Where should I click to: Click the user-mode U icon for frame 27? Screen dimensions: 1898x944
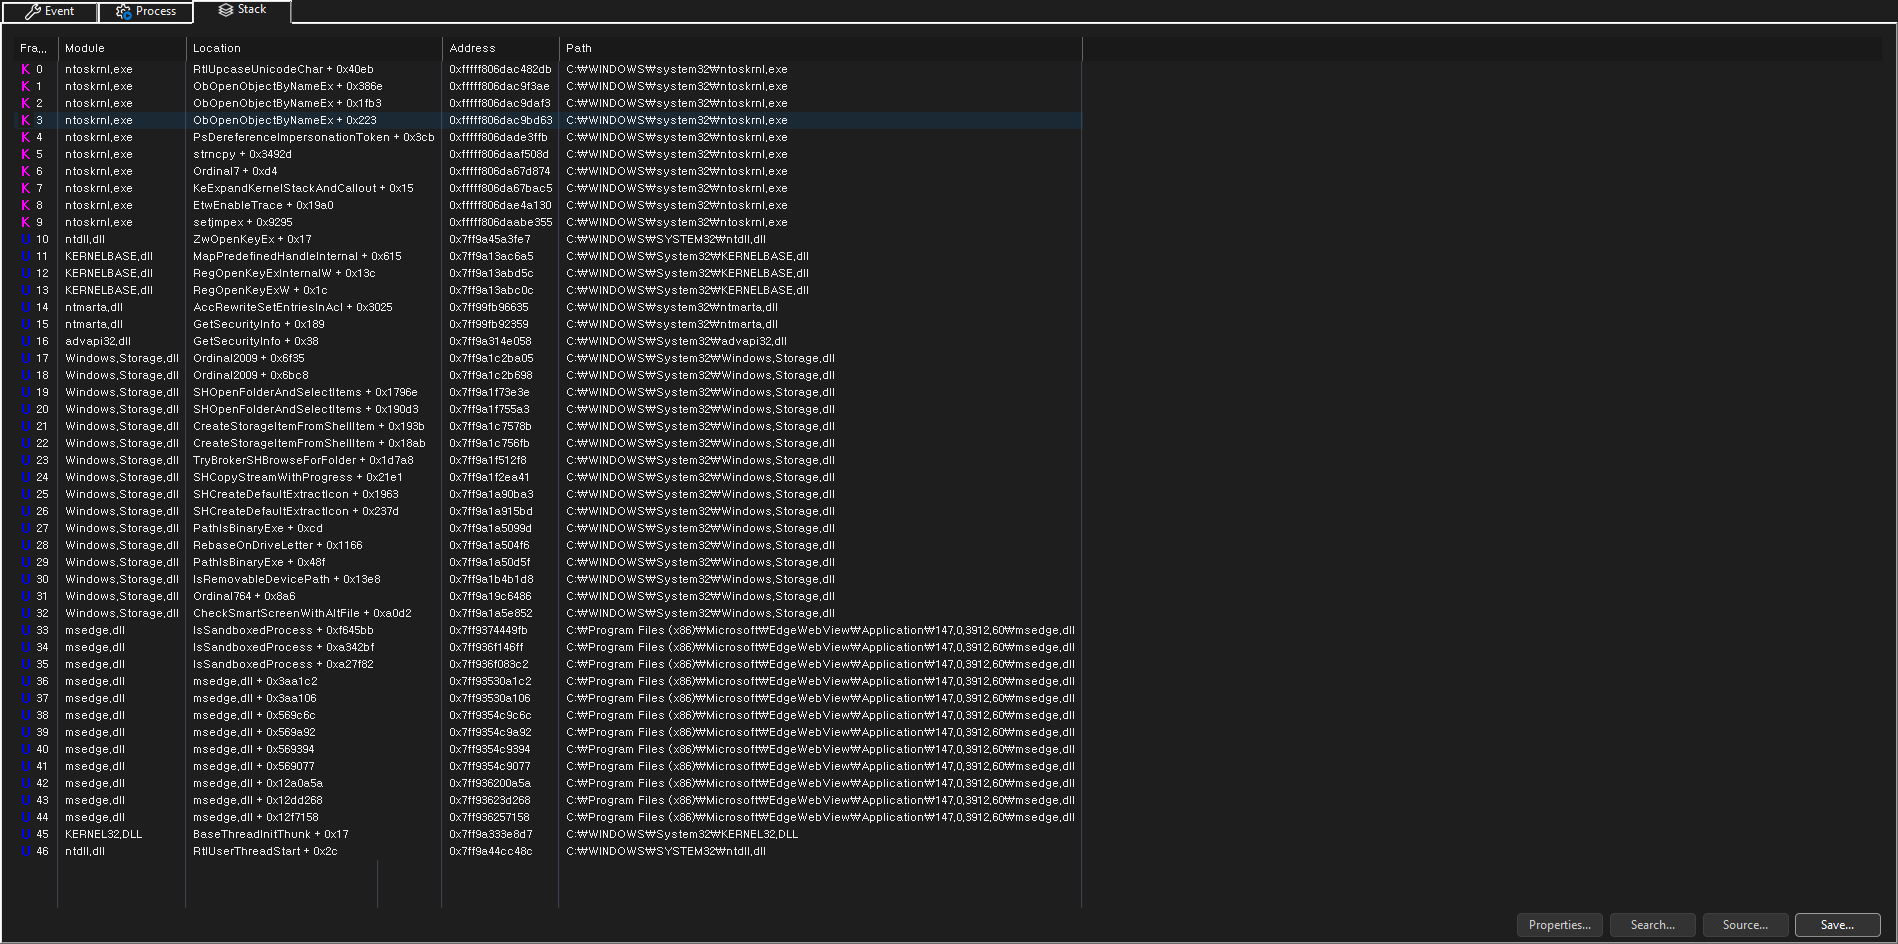25,528
